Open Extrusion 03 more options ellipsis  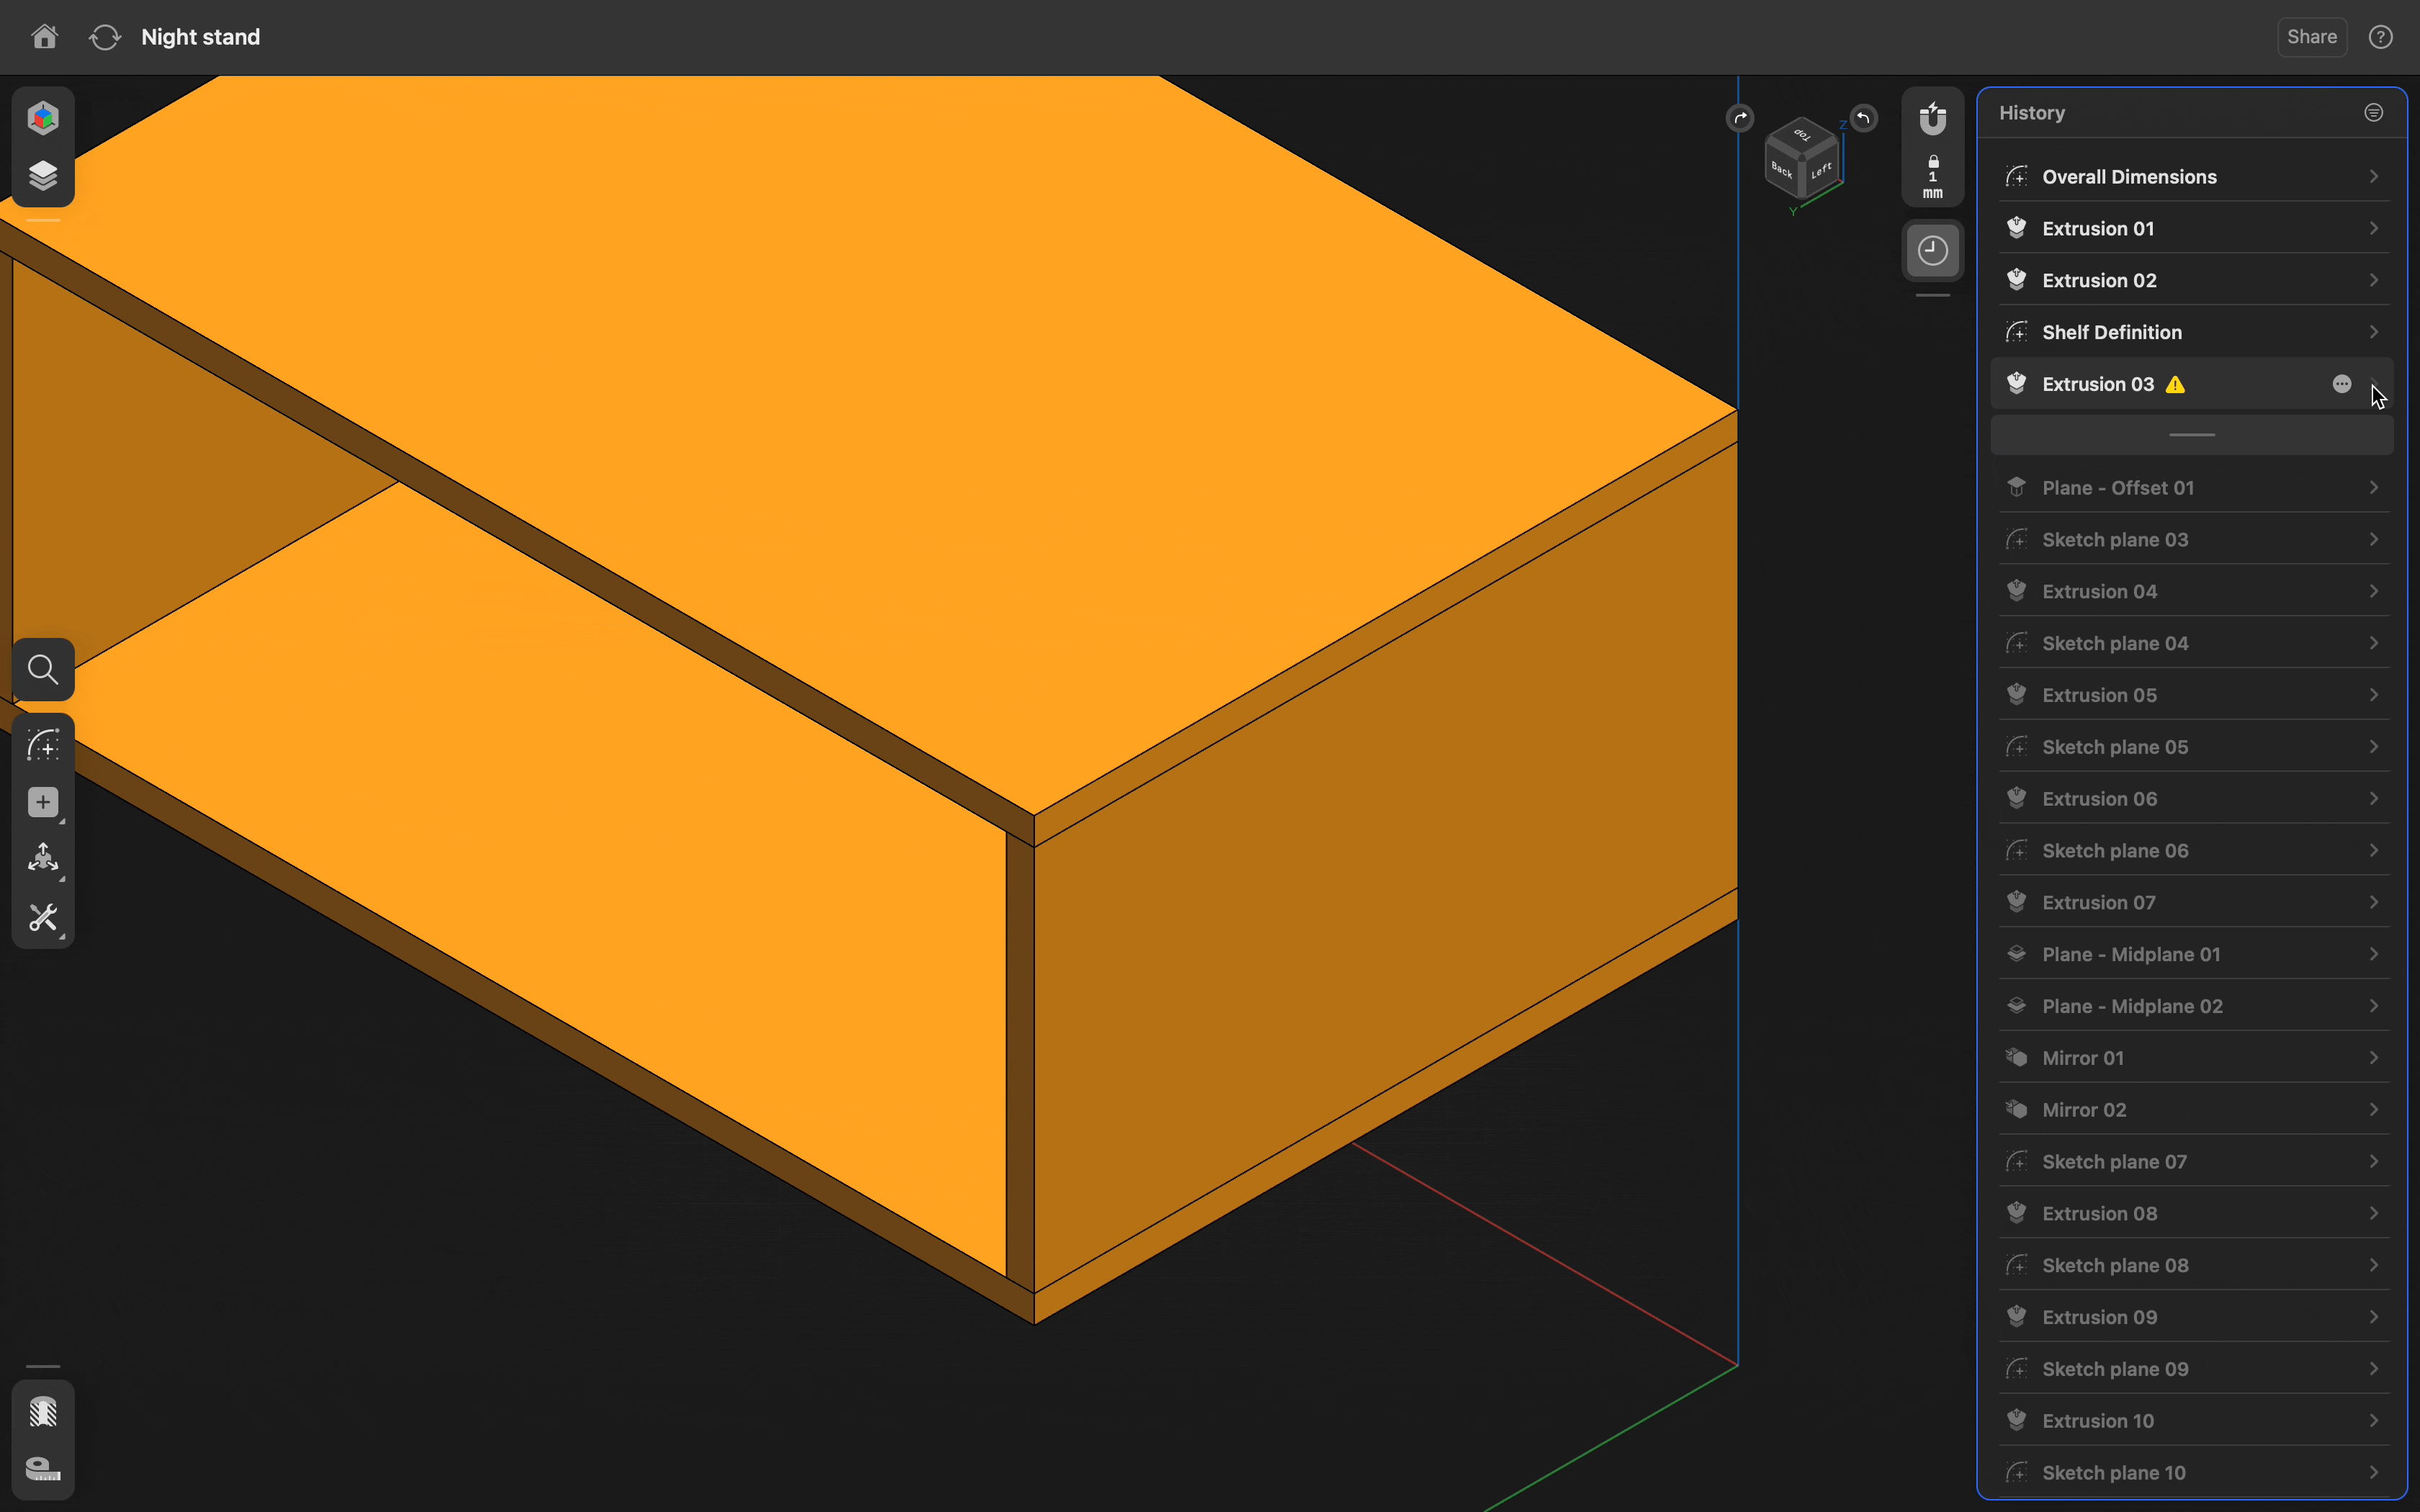tap(2341, 384)
